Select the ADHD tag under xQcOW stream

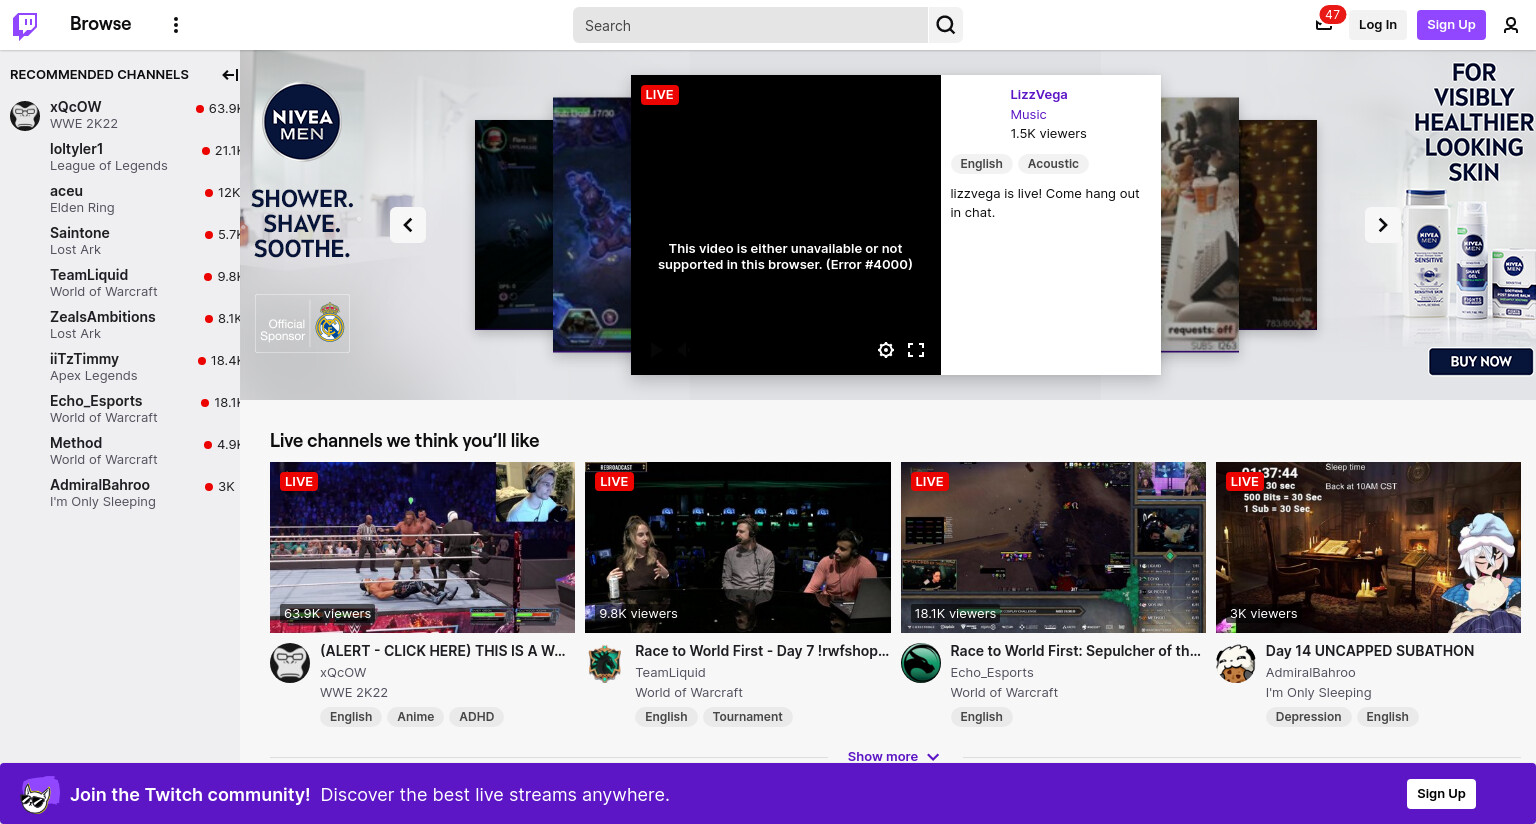pos(477,717)
